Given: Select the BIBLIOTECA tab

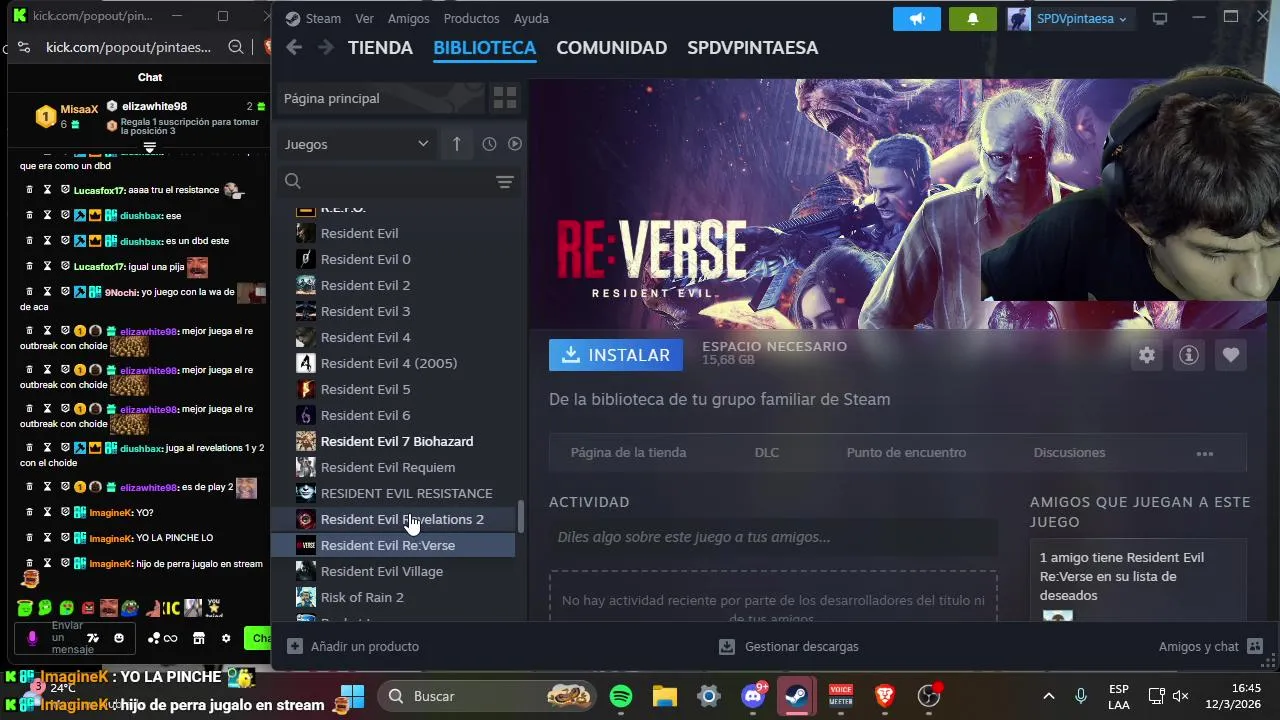Looking at the screenshot, I should coord(484,47).
